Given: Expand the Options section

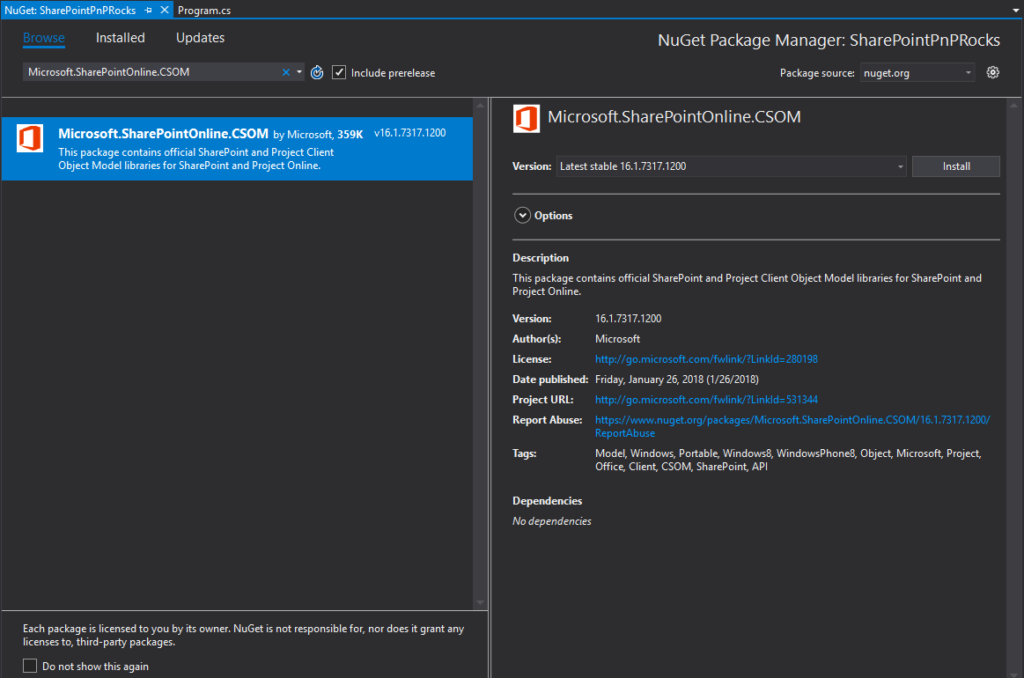Looking at the screenshot, I should [x=522, y=215].
